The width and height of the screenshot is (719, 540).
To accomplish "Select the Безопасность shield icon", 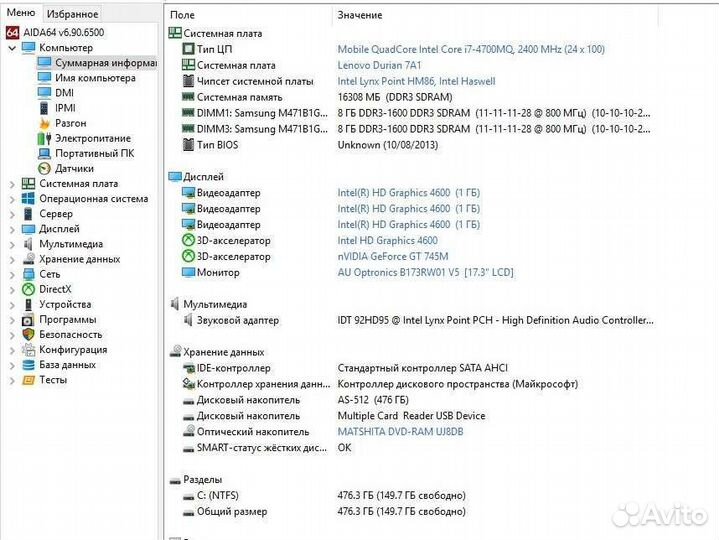I will tap(28, 334).
